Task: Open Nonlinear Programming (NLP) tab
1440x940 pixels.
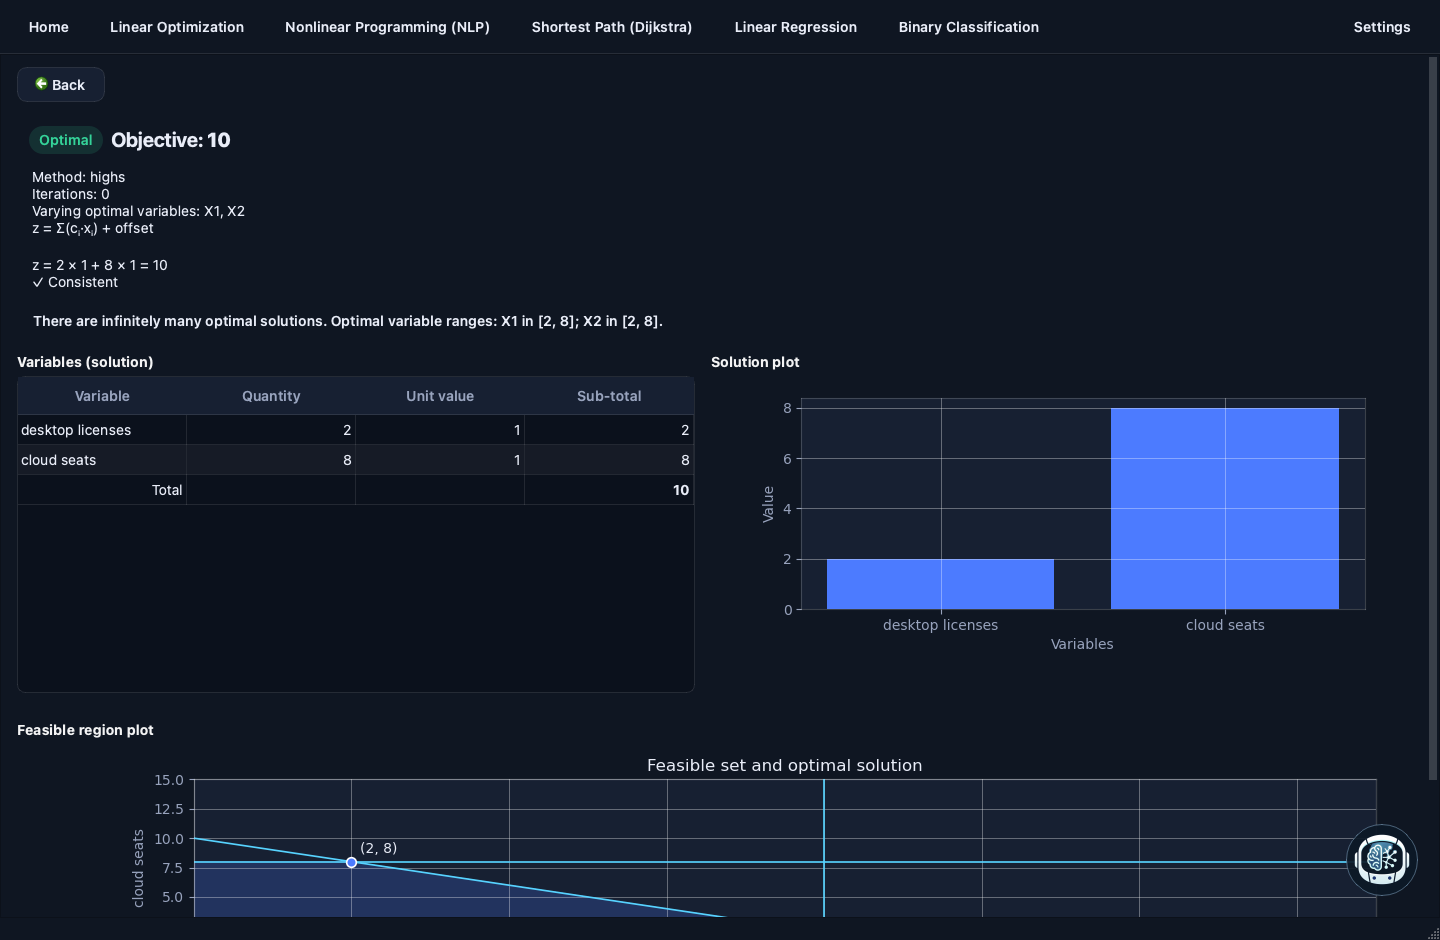Action: 387,27
